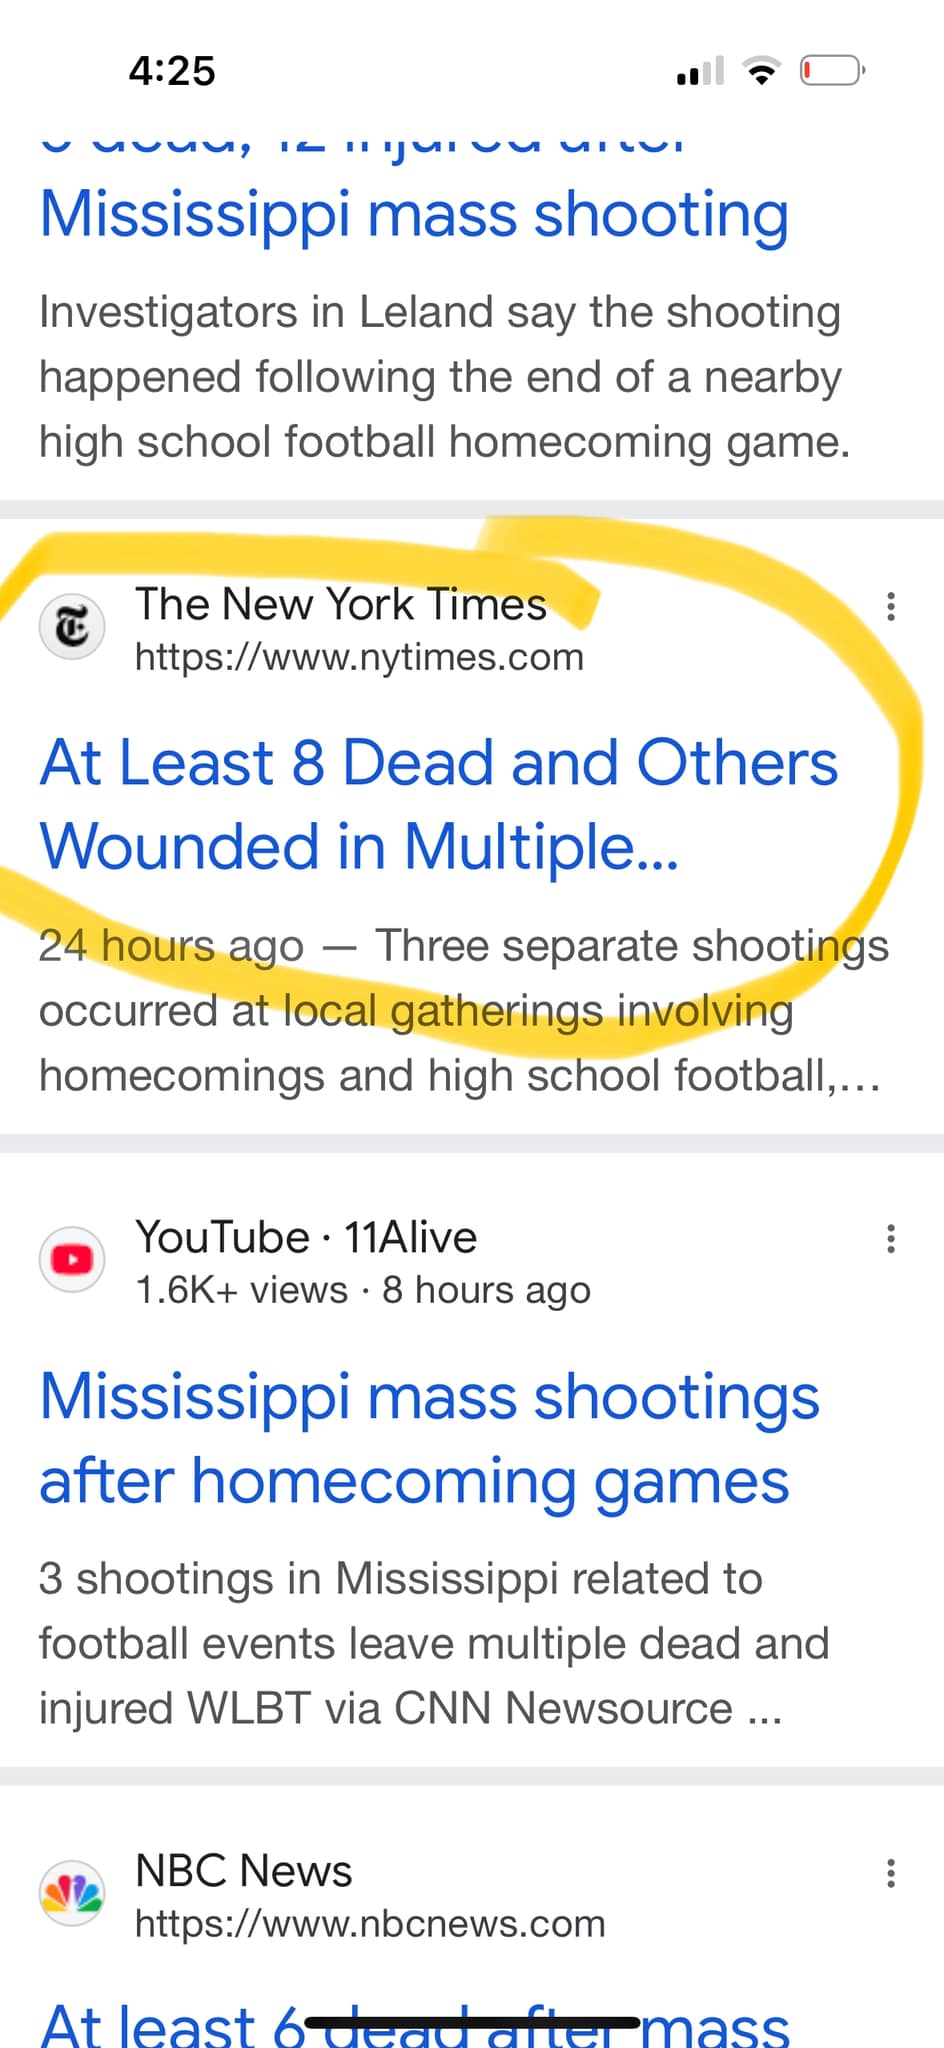Tap the nbcnews.com URL text
Screen dimensions: 944x2048
pyautogui.click(x=370, y=1924)
